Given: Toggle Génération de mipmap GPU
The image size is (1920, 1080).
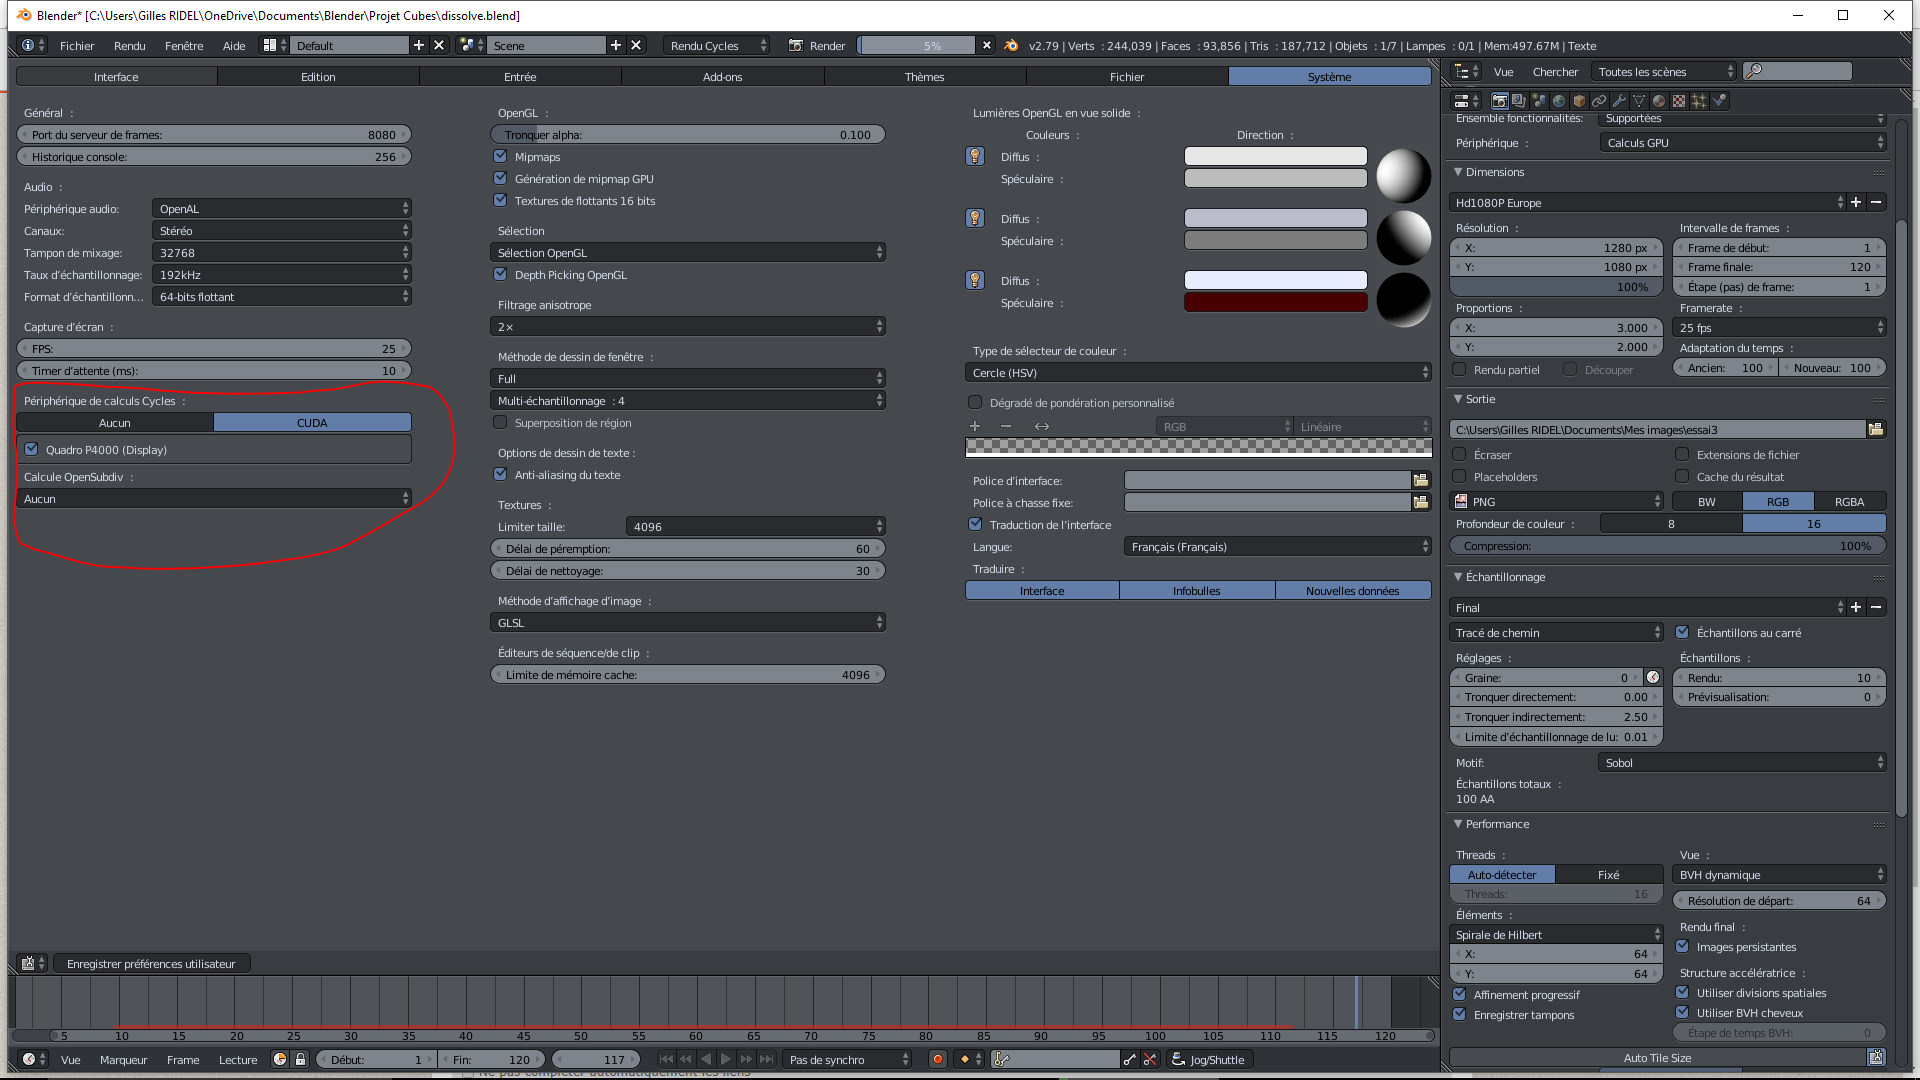Looking at the screenshot, I should click(x=500, y=178).
